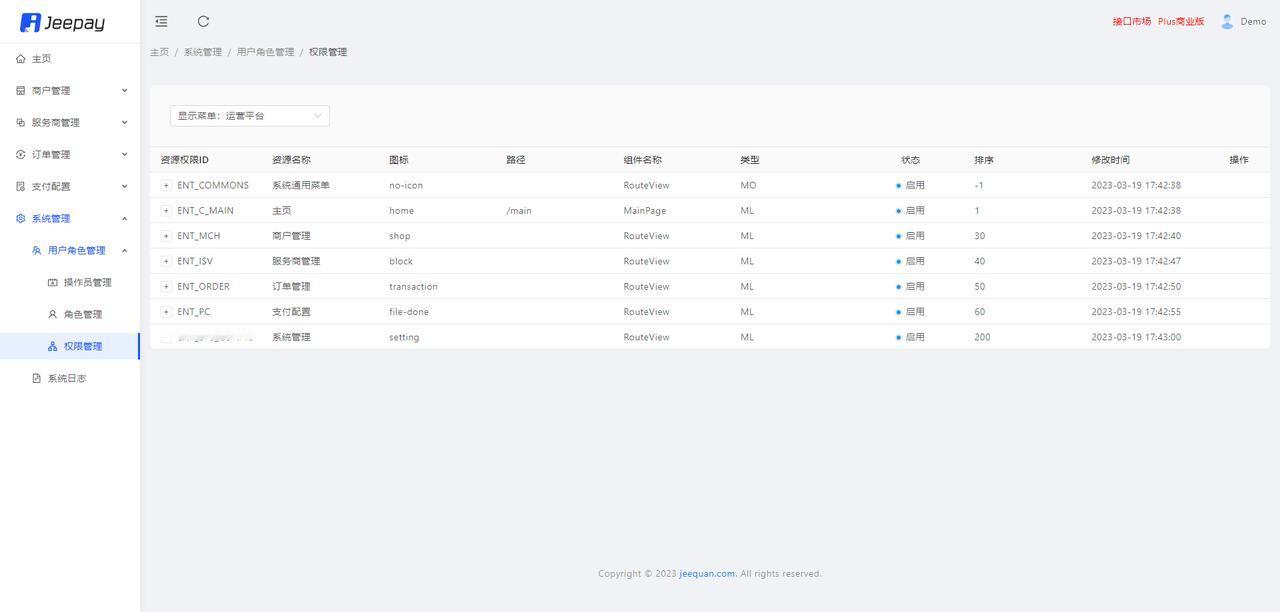Click the Plus商业版 link
This screenshot has height=612, width=1280.
pos(1181,21)
